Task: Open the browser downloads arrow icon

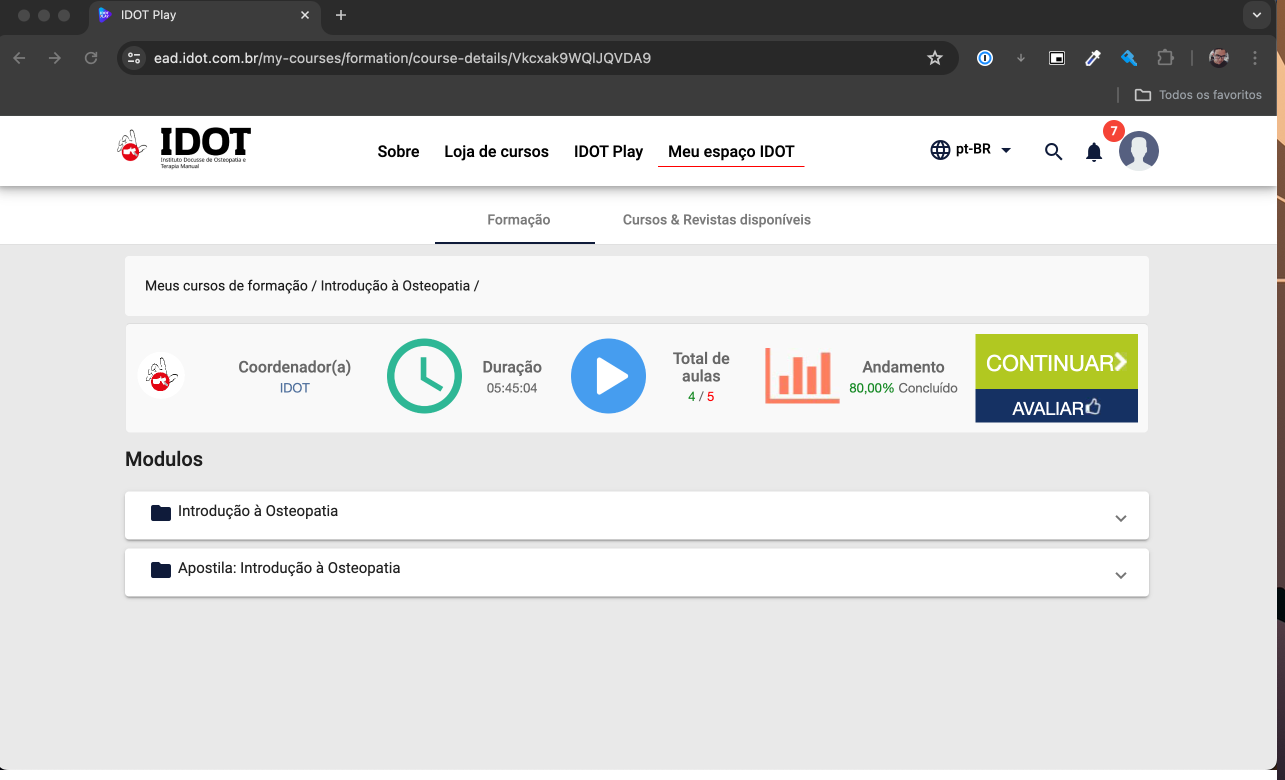Action: 1021,58
